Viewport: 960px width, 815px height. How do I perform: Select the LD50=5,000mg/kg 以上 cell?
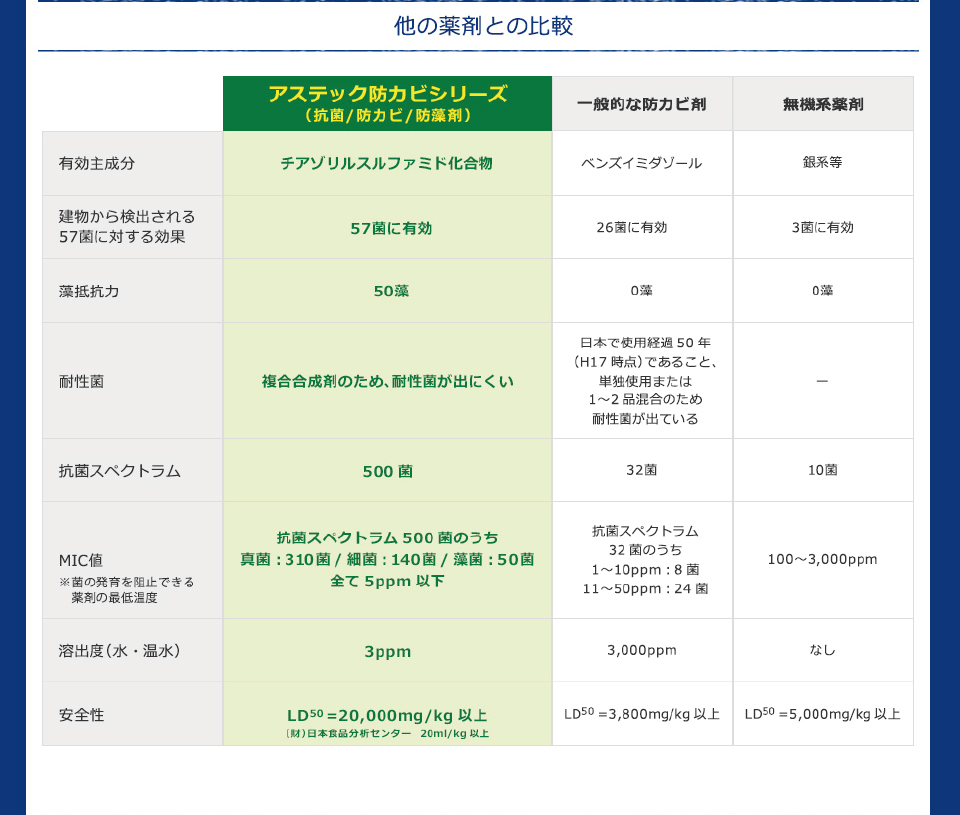[x=823, y=714]
